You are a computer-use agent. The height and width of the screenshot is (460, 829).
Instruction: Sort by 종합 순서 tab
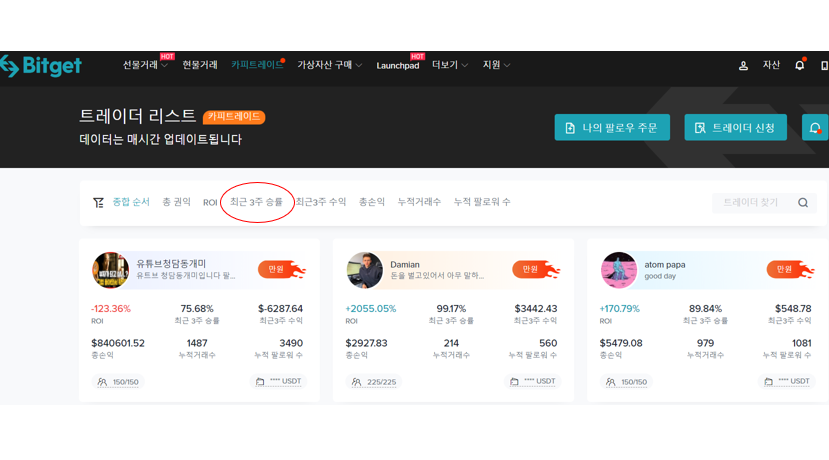131,202
